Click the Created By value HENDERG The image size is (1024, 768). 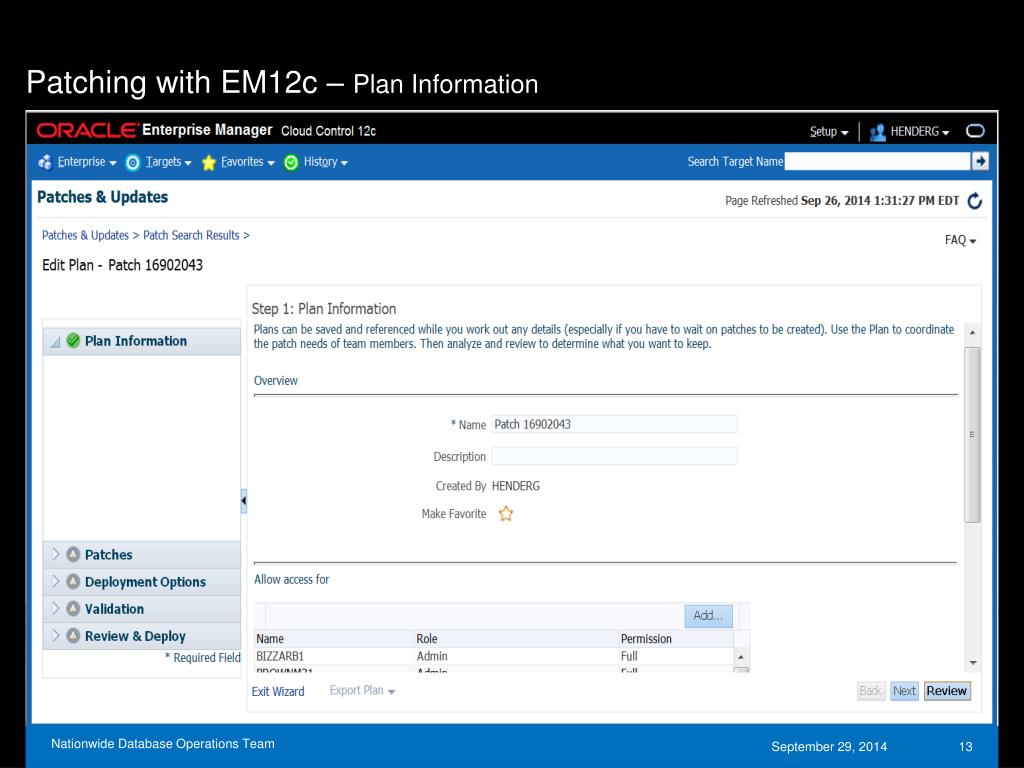click(x=516, y=486)
